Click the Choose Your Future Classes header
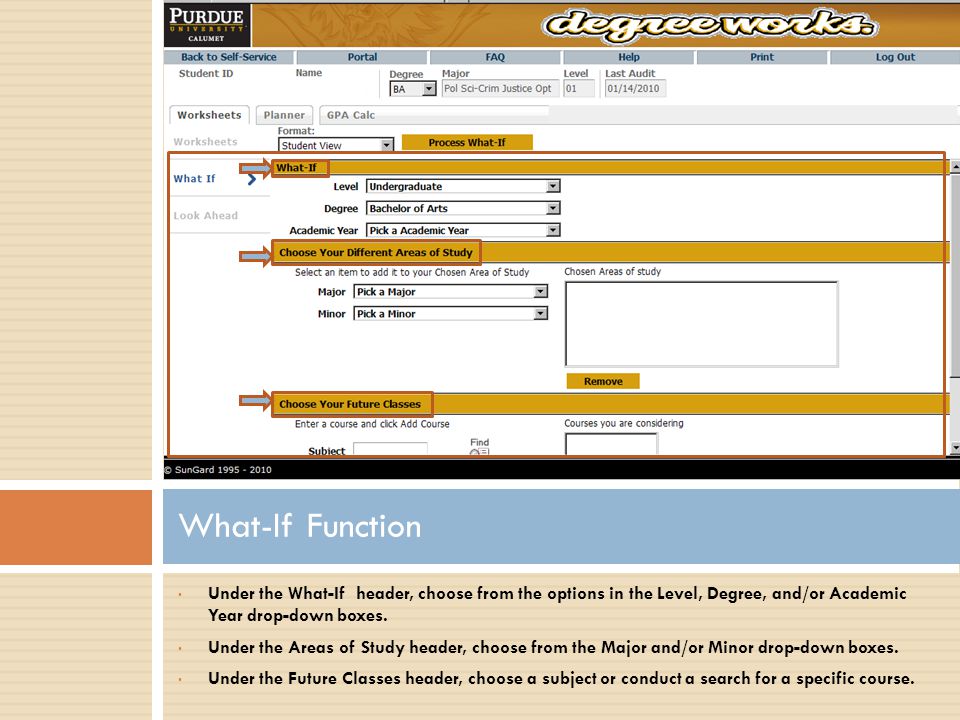Viewport: 960px width, 720px height. click(x=350, y=404)
